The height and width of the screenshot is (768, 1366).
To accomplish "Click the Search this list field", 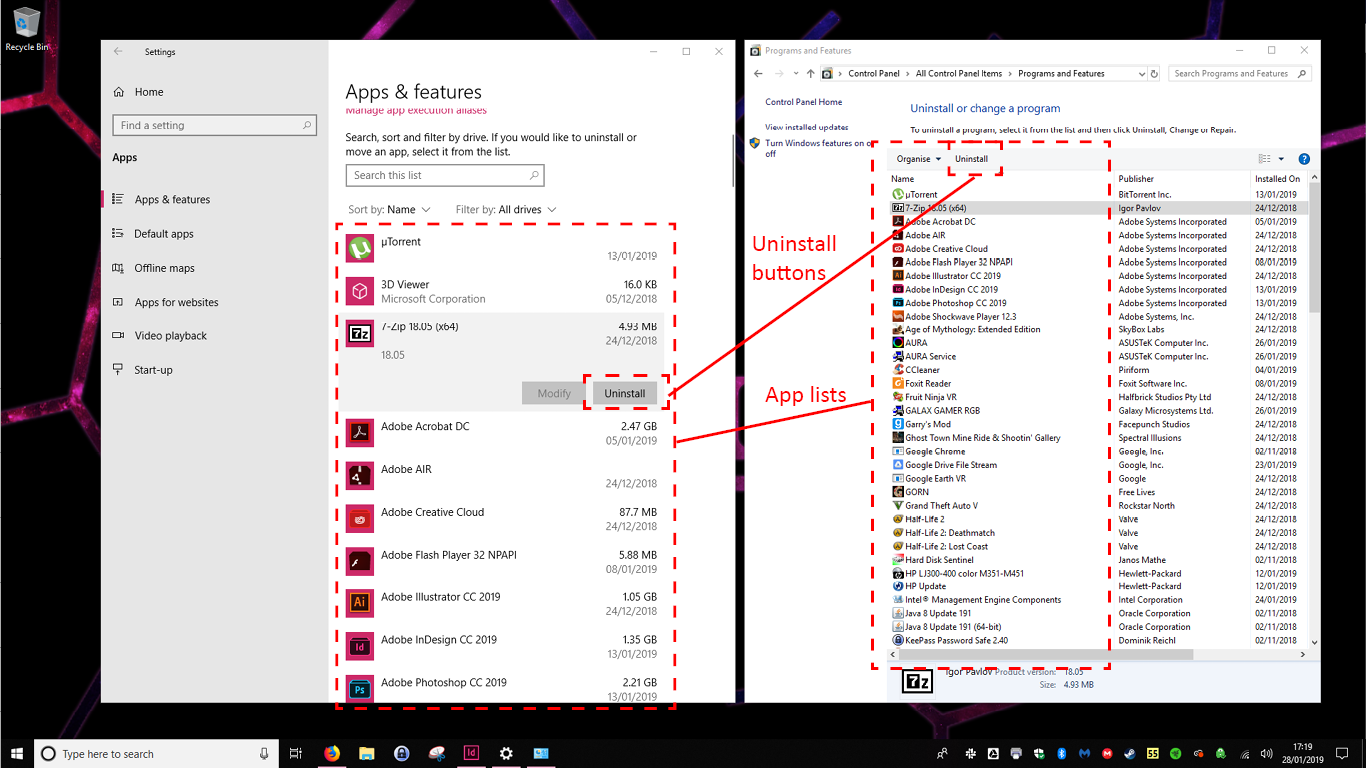I will [445, 175].
